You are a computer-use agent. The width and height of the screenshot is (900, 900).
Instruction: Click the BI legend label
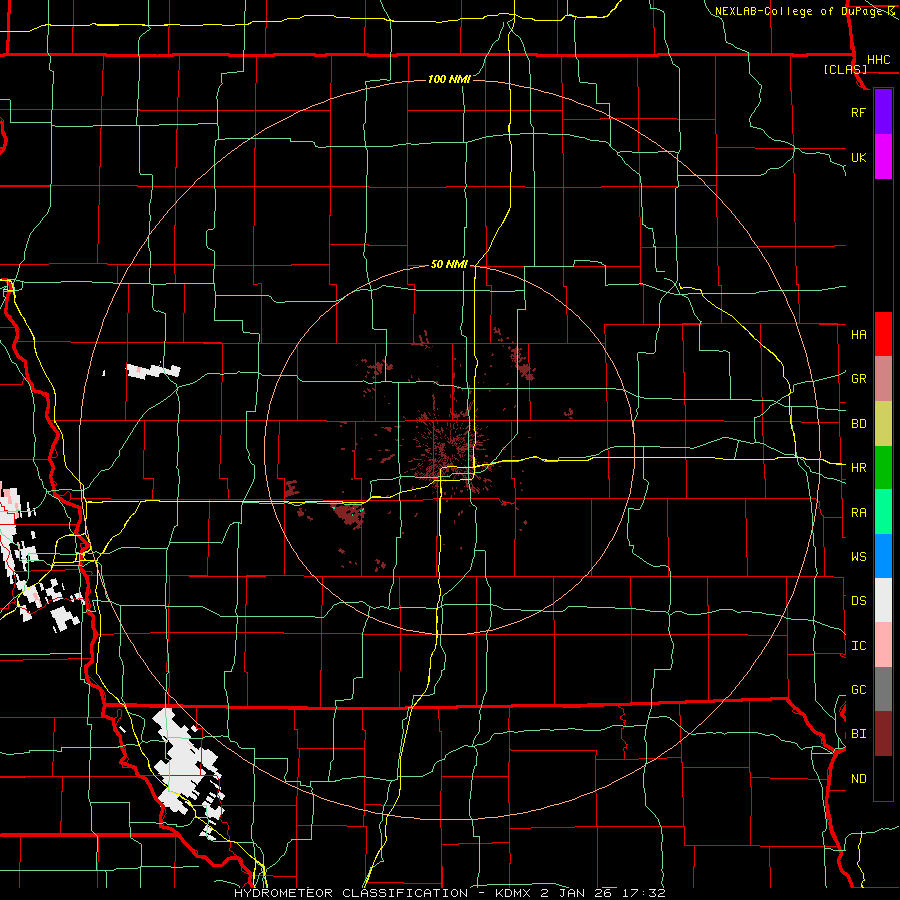pyautogui.click(x=858, y=734)
